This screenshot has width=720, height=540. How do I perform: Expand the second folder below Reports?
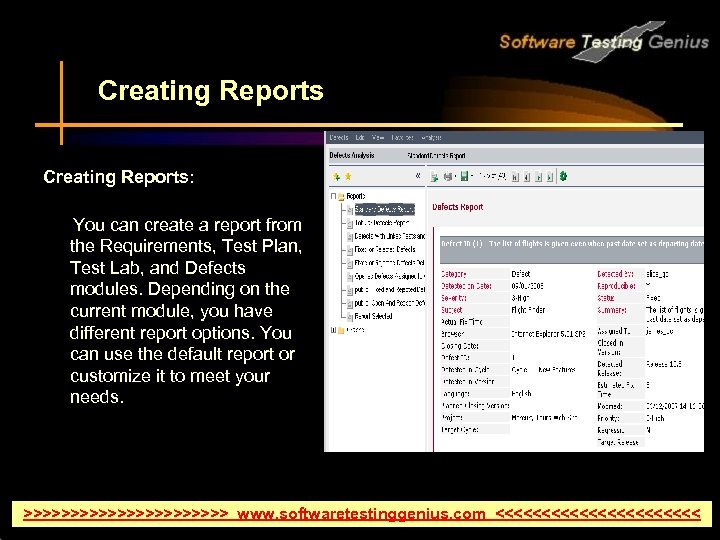[x=333, y=330]
